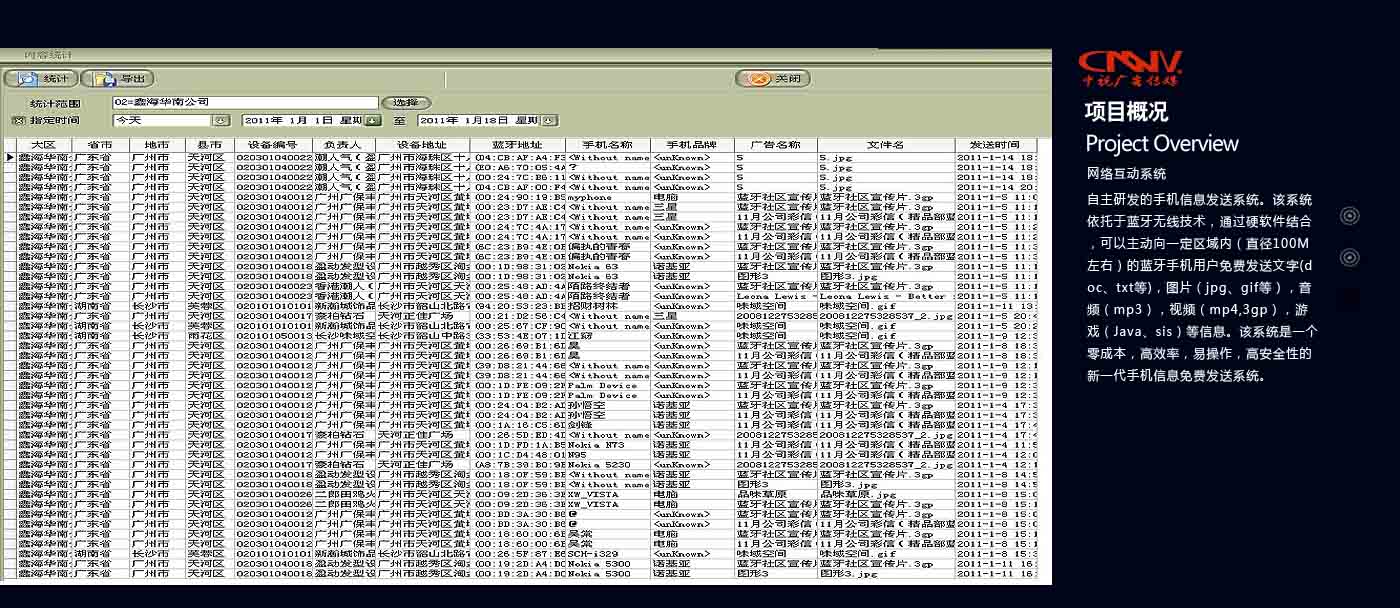Click the 选择 button beside the scope field

pyautogui.click(x=405, y=103)
